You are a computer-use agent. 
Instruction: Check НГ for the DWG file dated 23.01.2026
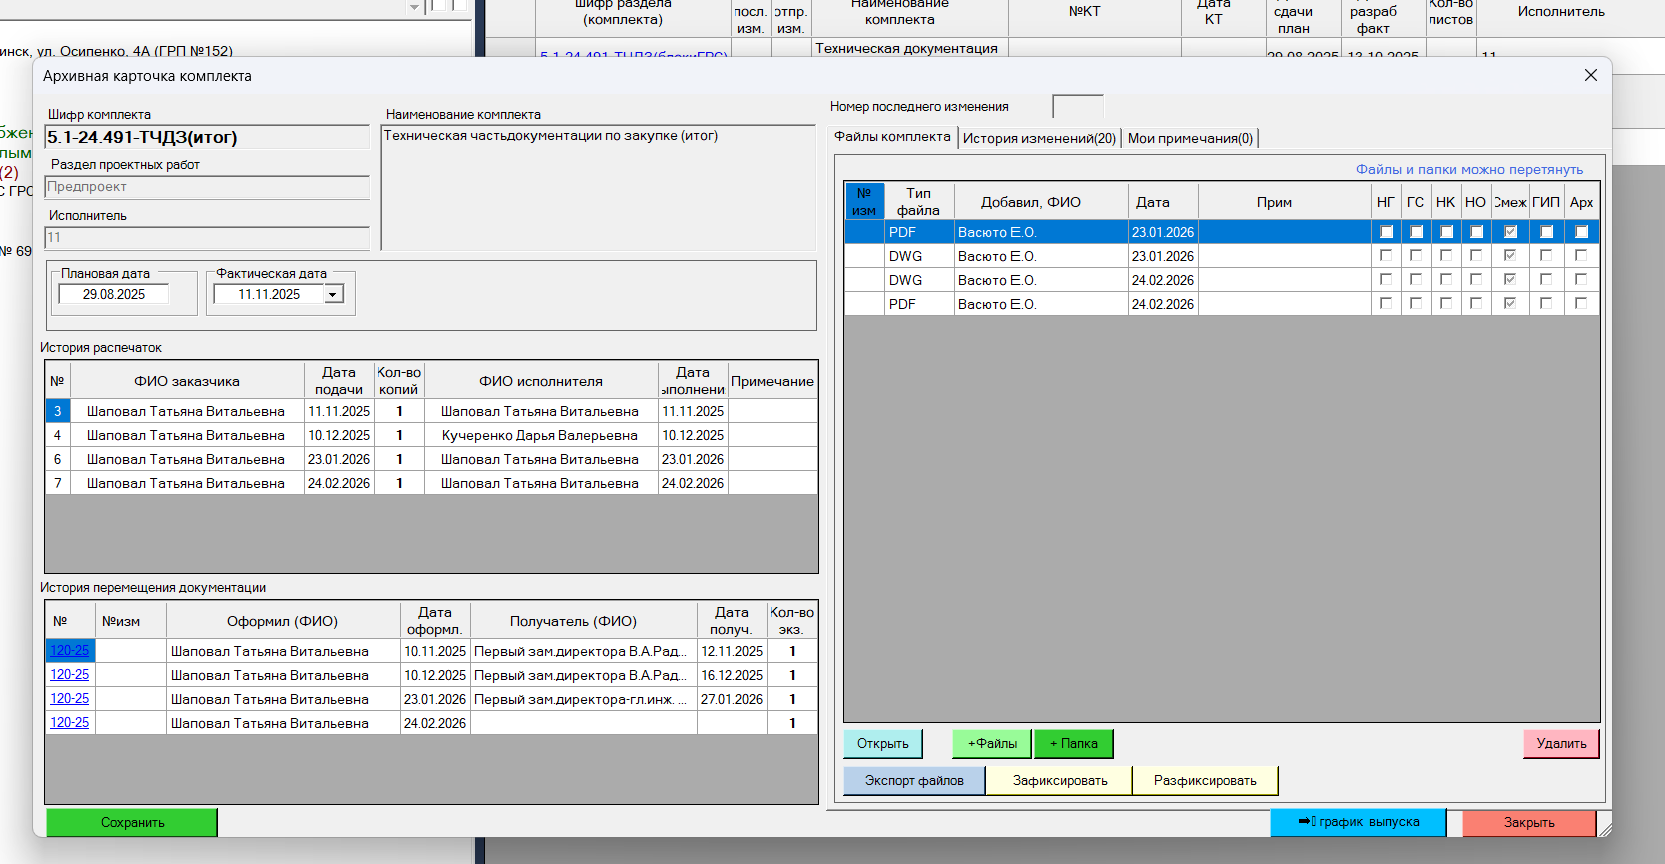pyautogui.click(x=1386, y=256)
